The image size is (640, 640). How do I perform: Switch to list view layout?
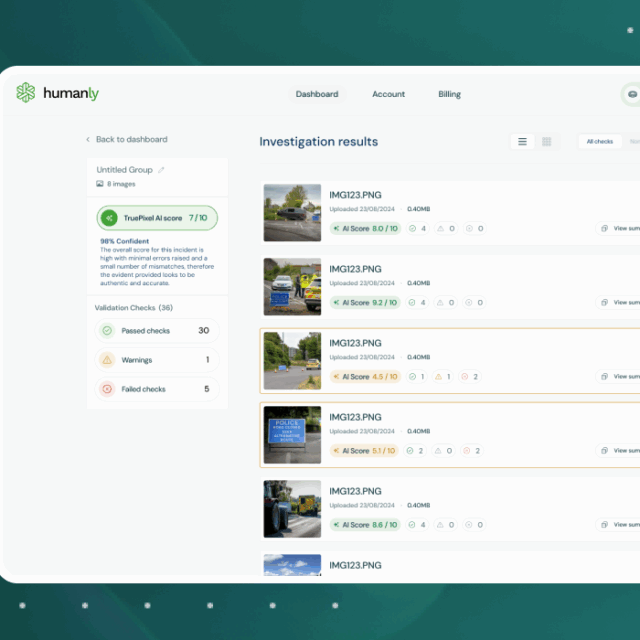[521, 142]
